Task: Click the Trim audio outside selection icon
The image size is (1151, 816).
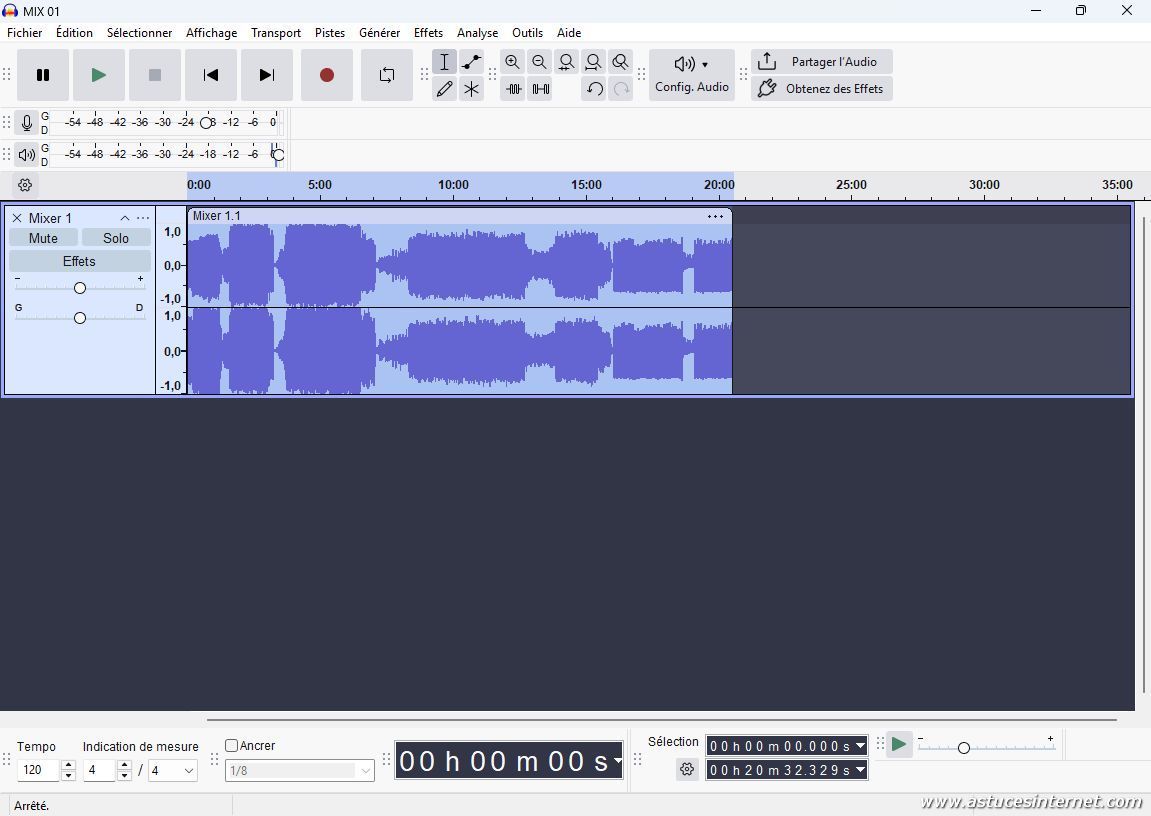Action: coord(513,89)
